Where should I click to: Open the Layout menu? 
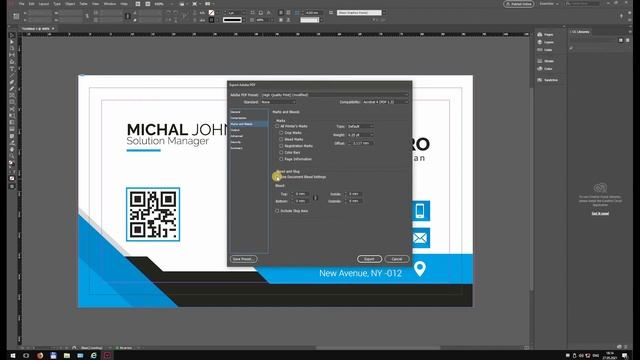point(44,4)
